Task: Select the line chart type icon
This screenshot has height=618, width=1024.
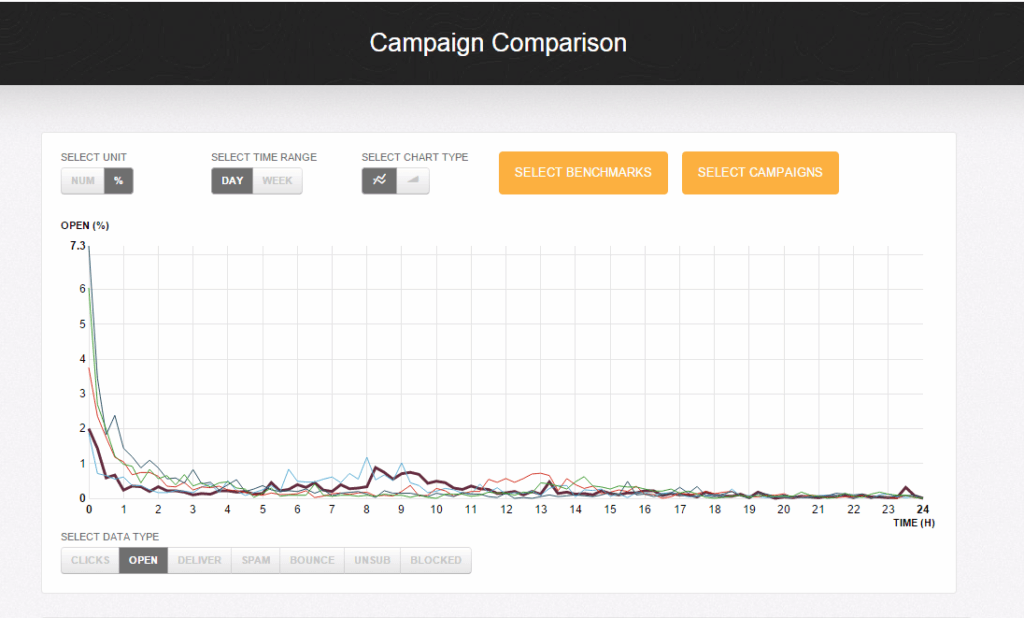Action: [379, 181]
